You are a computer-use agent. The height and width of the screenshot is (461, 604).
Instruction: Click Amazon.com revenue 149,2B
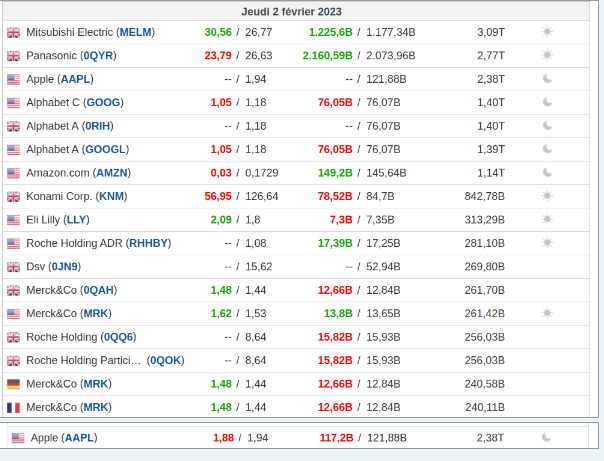pyautogui.click(x=335, y=173)
